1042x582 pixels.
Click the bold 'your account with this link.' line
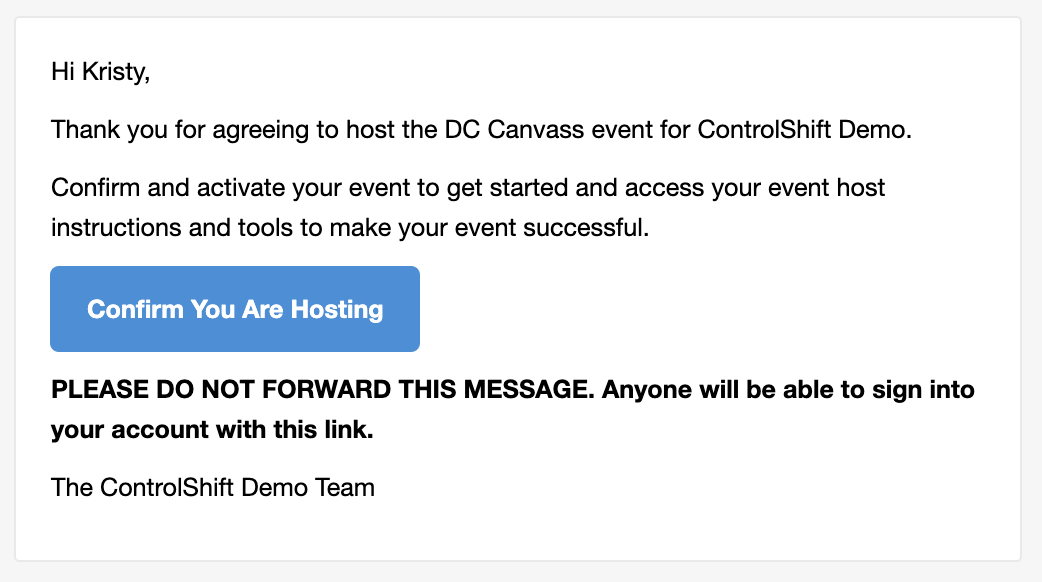[212, 430]
